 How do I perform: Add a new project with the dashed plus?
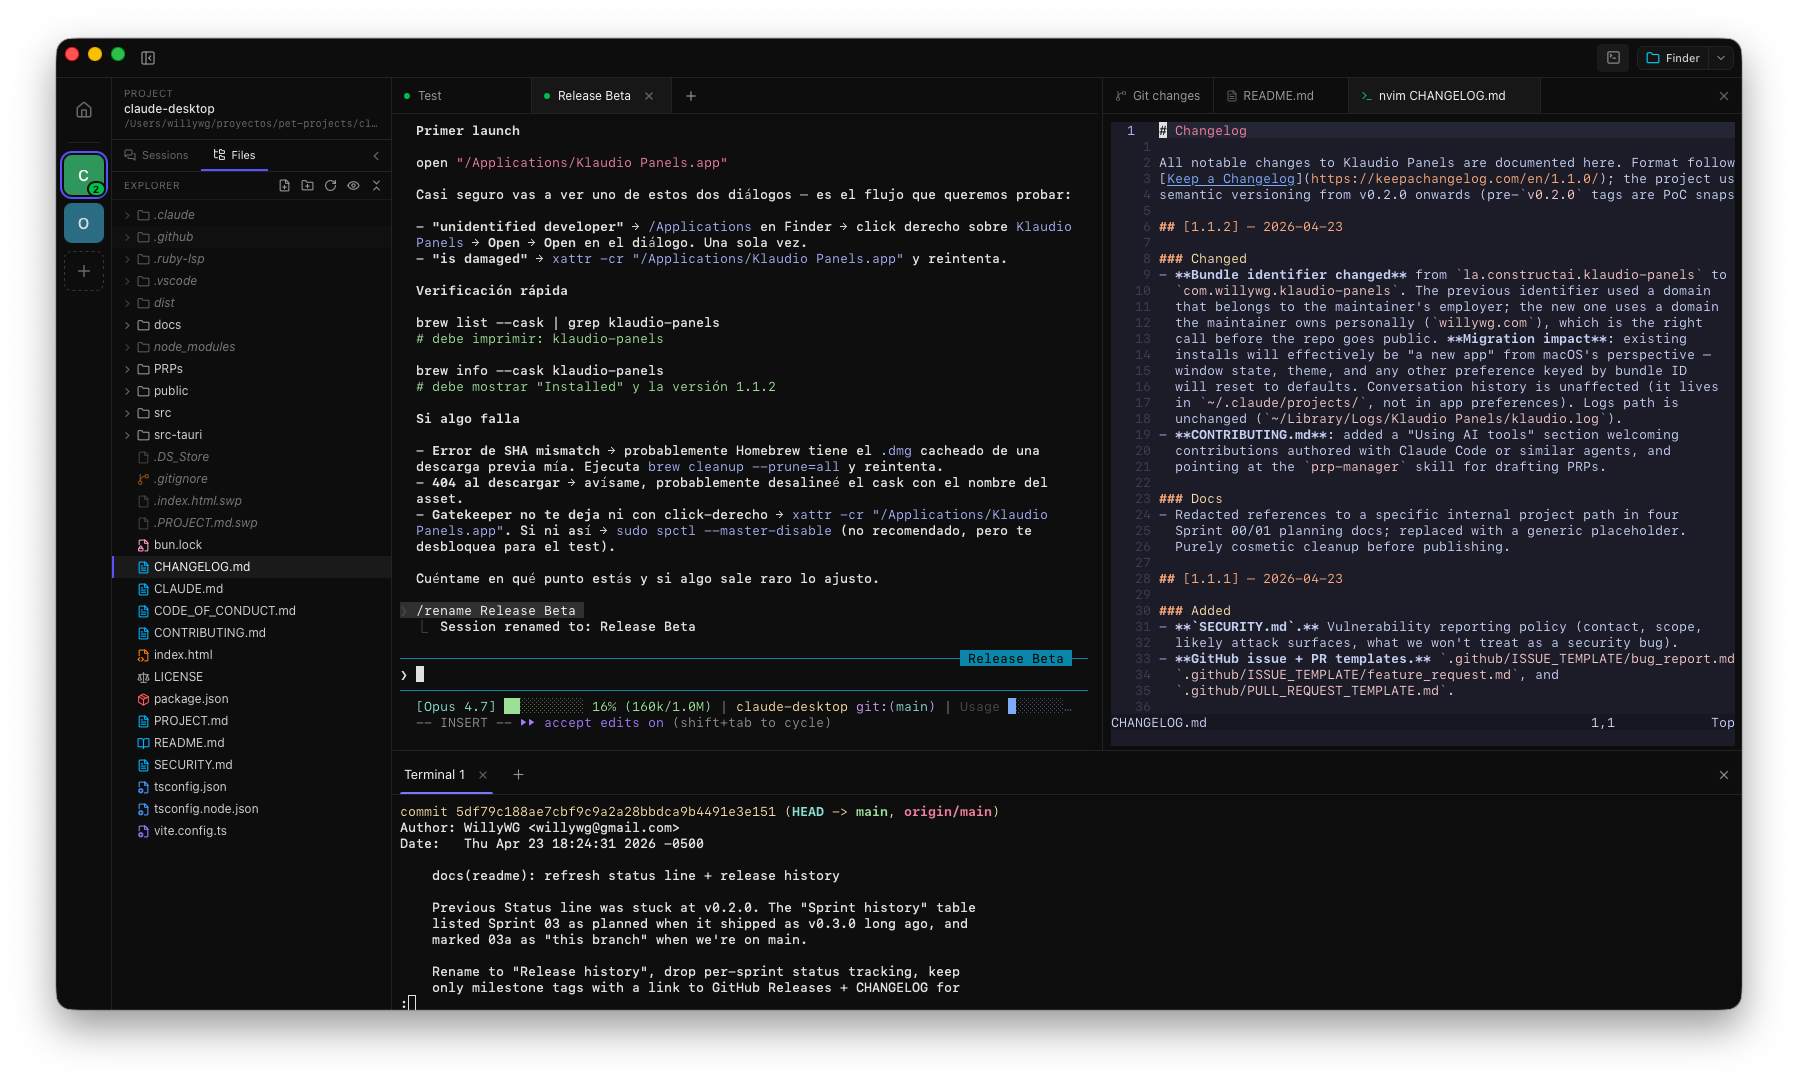(84, 271)
